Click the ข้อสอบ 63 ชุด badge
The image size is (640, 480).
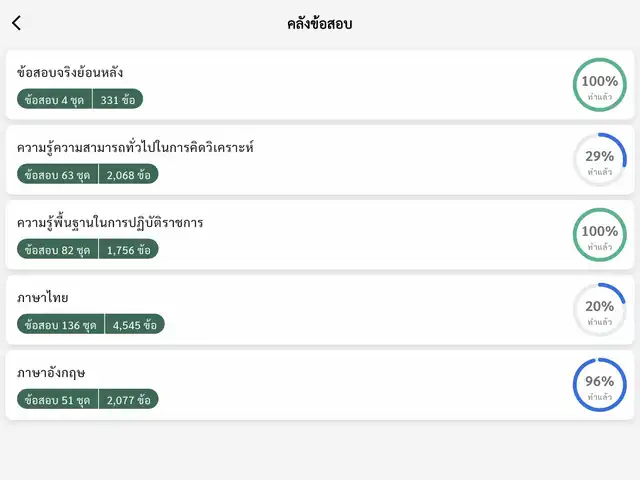(x=58, y=174)
